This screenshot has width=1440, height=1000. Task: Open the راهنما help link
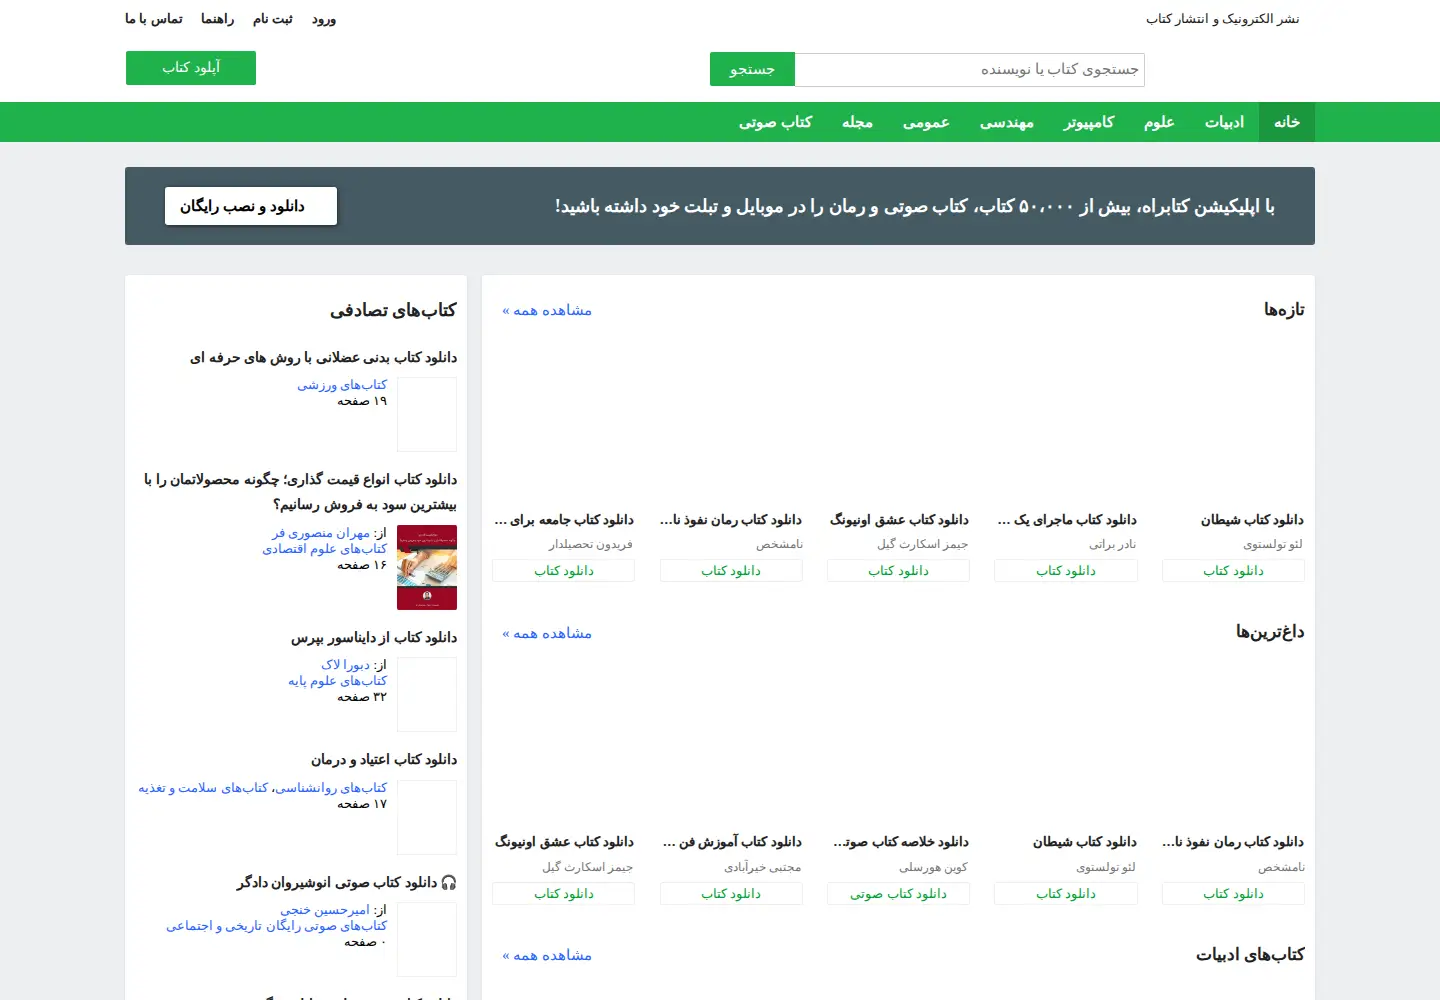coord(217,19)
